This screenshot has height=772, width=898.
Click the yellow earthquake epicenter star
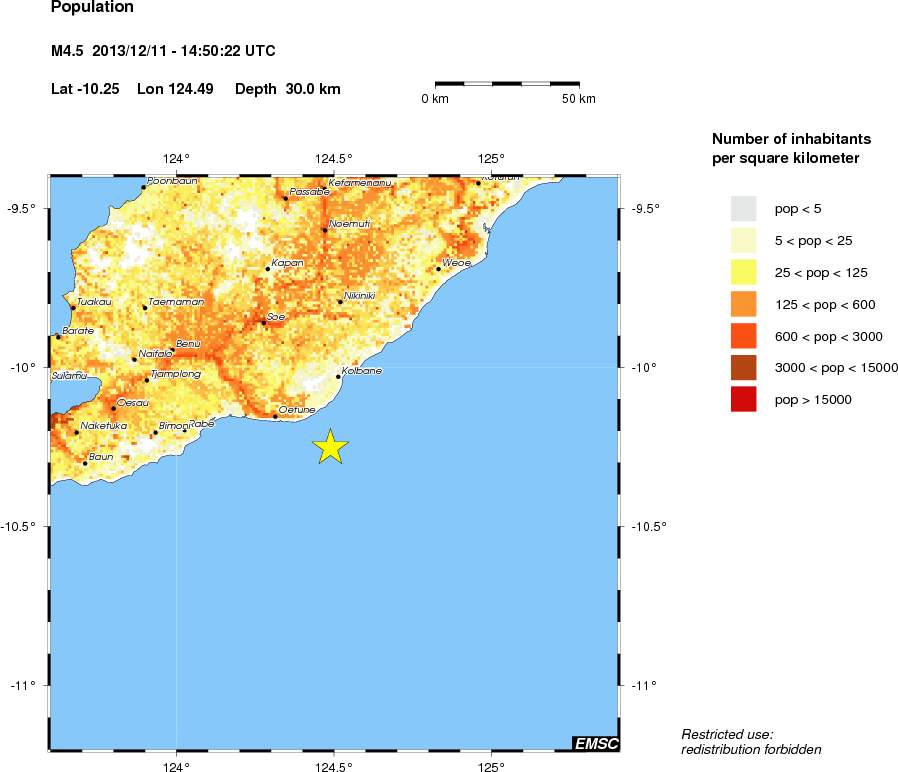pyautogui.click(x=331, y=446)
